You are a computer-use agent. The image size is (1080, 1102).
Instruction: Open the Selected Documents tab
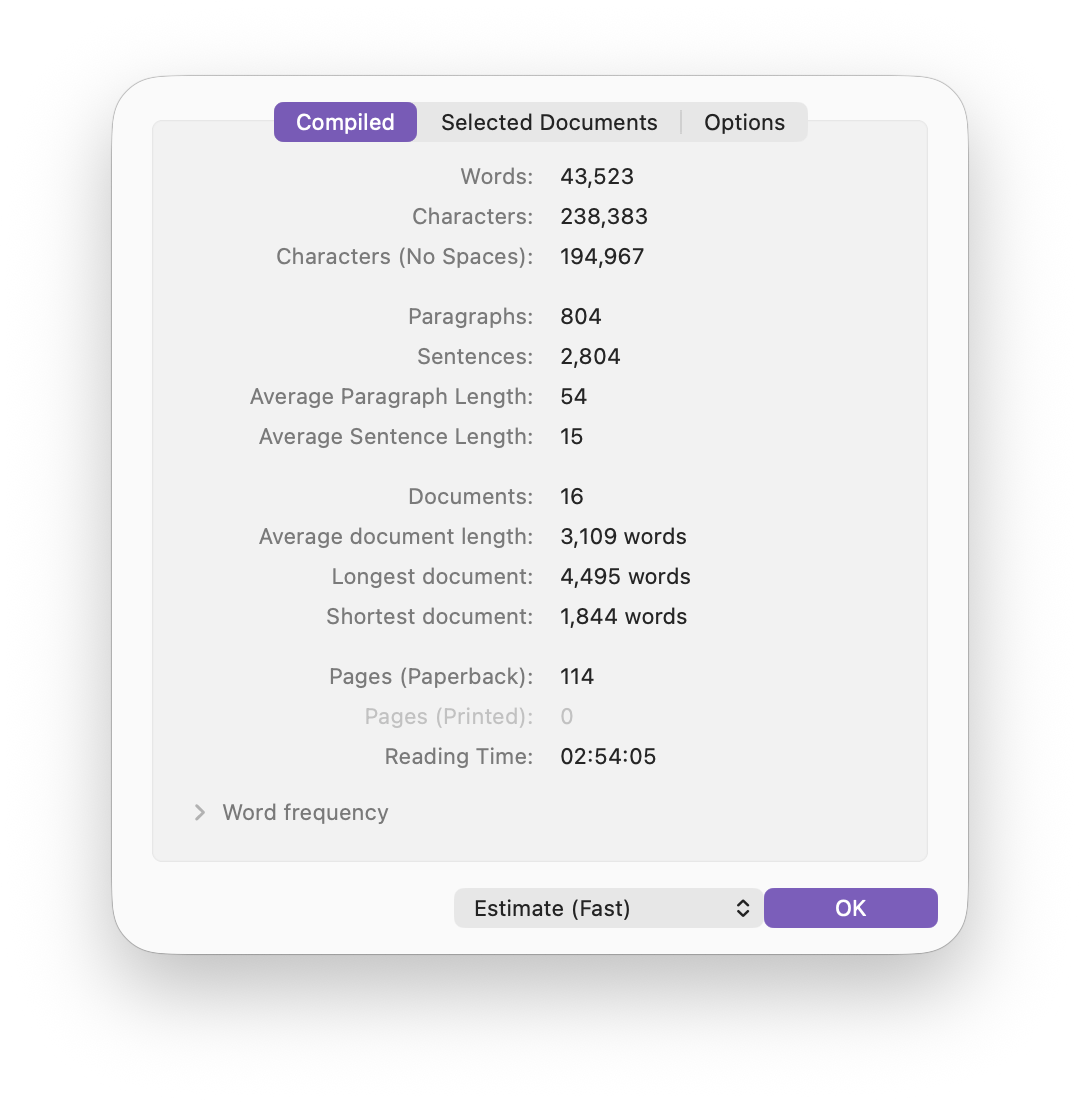(x=549, y=123)
